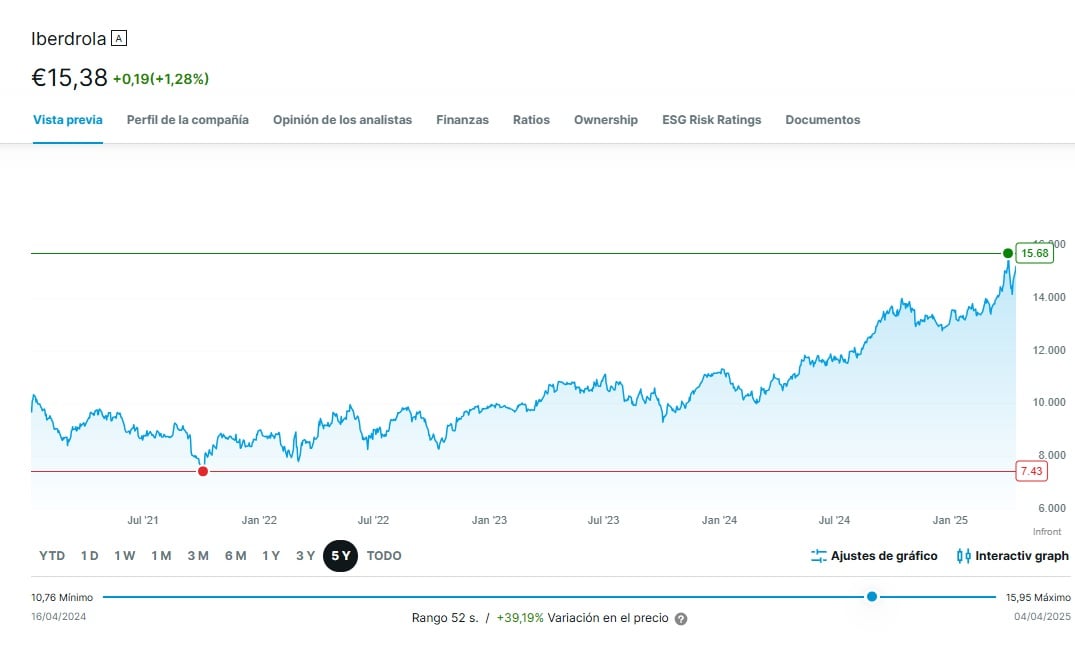Select the 5Y time range

[x=340, y=556]
